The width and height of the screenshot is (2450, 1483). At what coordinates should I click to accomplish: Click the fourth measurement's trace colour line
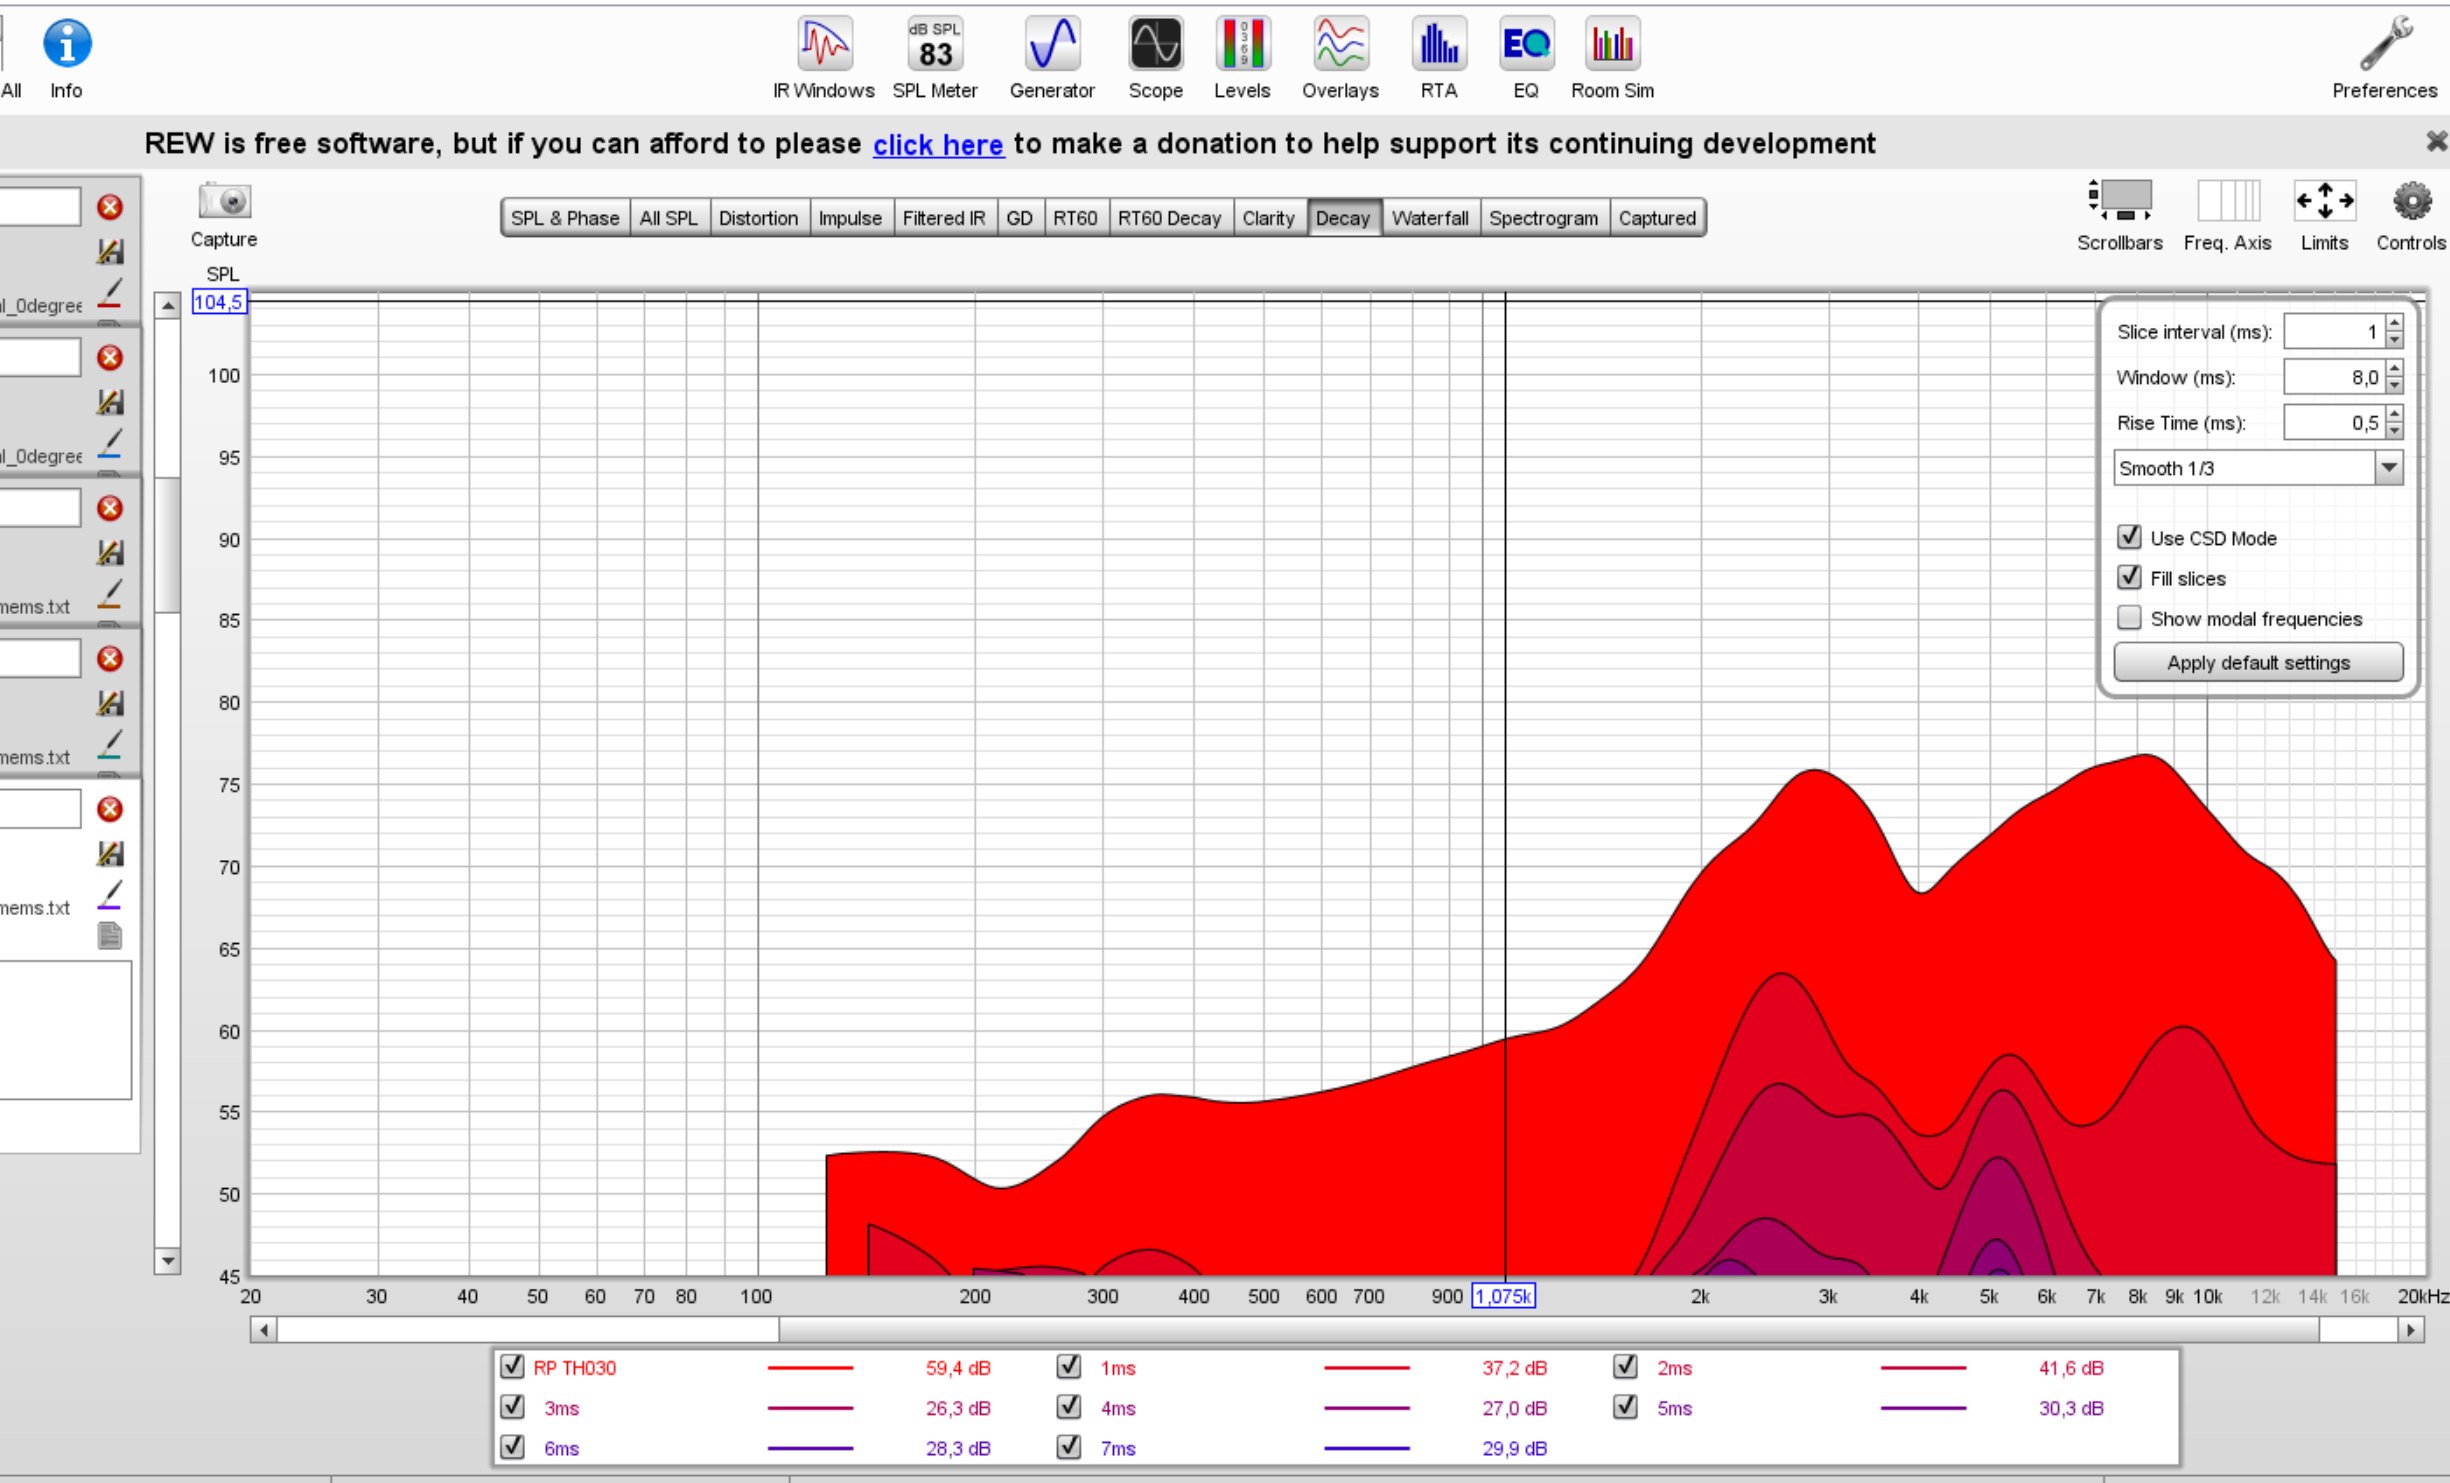pos(110,744)
